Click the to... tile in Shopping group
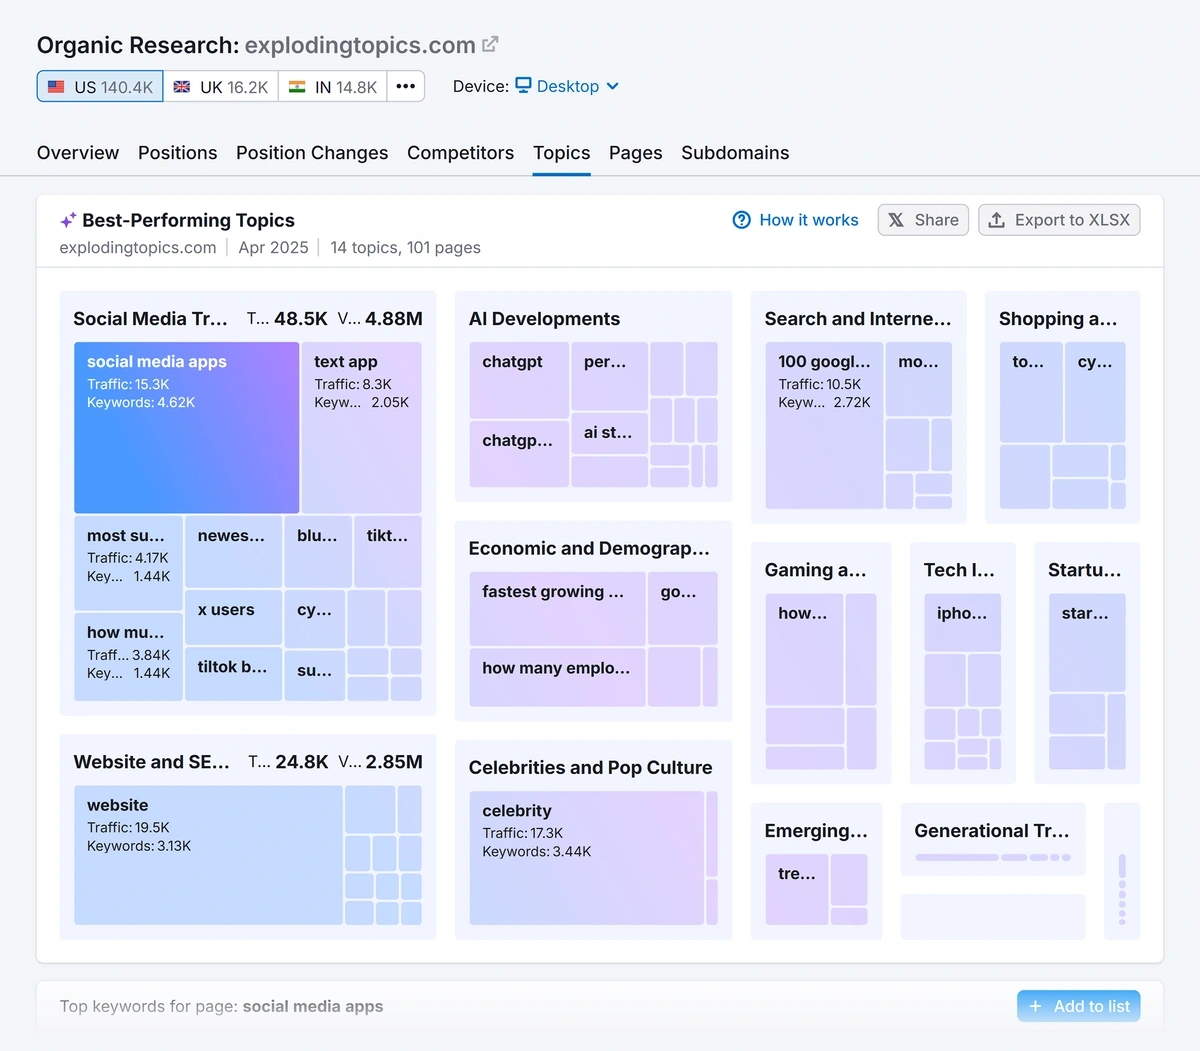 (x=1031, y=392)
